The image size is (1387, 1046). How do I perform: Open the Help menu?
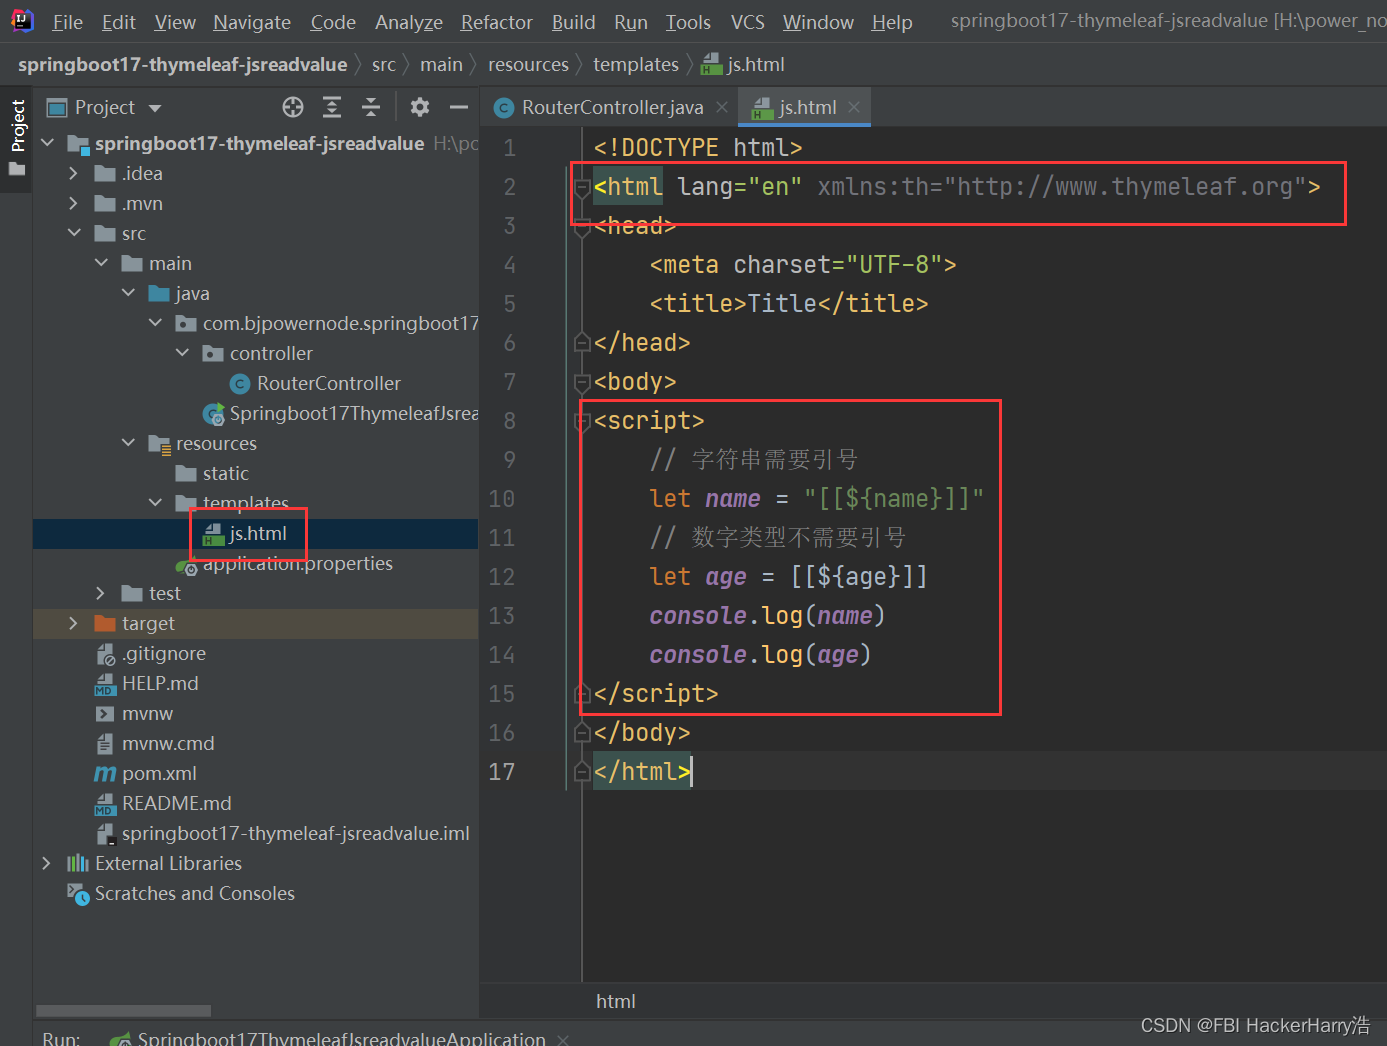point(892,22)
